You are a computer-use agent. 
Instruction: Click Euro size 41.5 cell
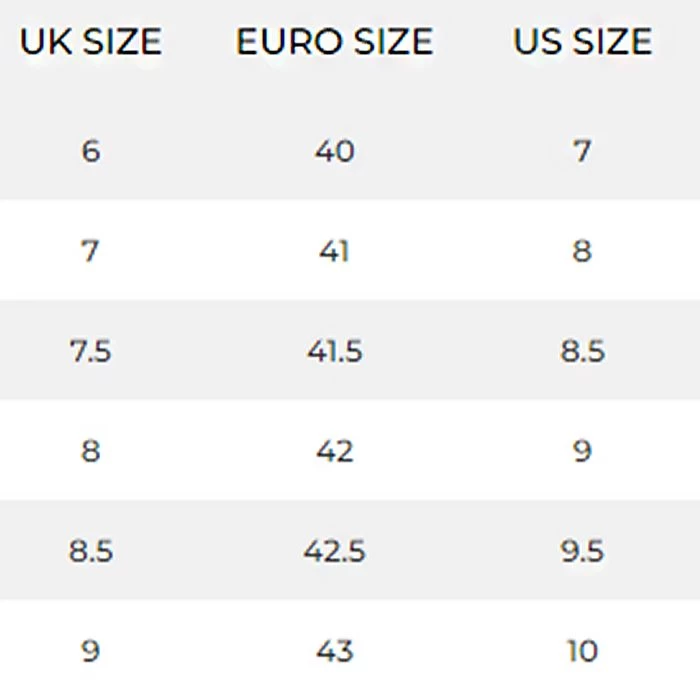point(334,351)
